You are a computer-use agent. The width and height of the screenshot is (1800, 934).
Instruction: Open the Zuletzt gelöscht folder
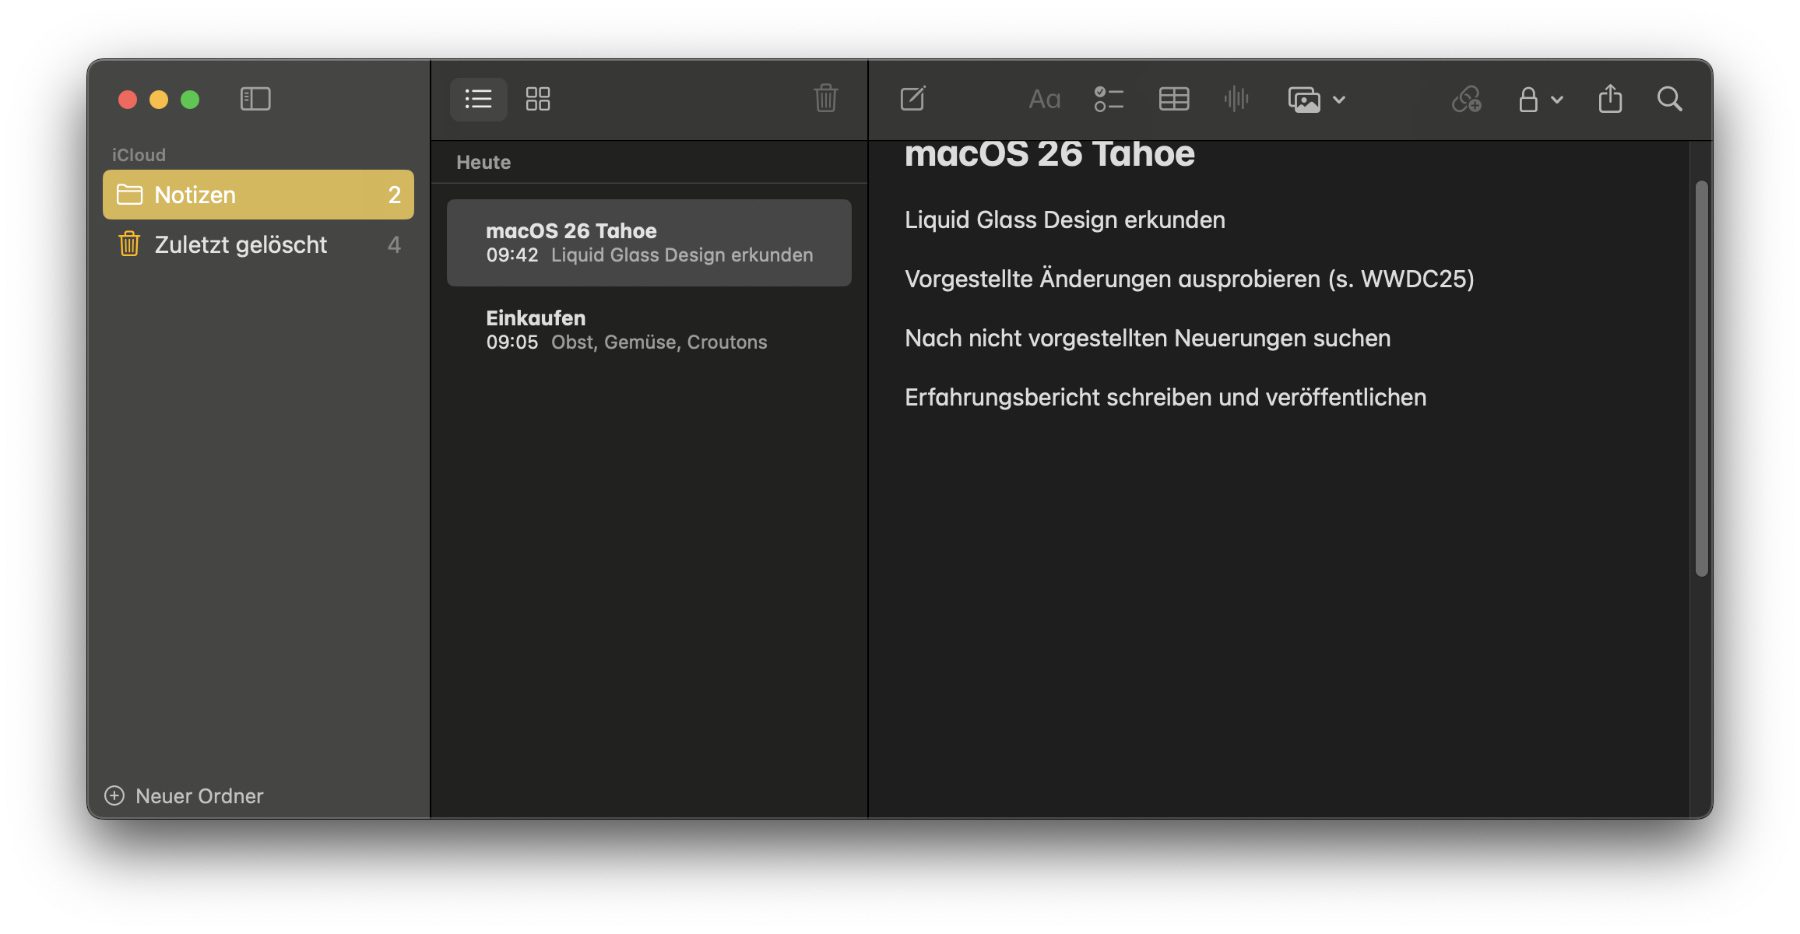click(x=258, y=245)
